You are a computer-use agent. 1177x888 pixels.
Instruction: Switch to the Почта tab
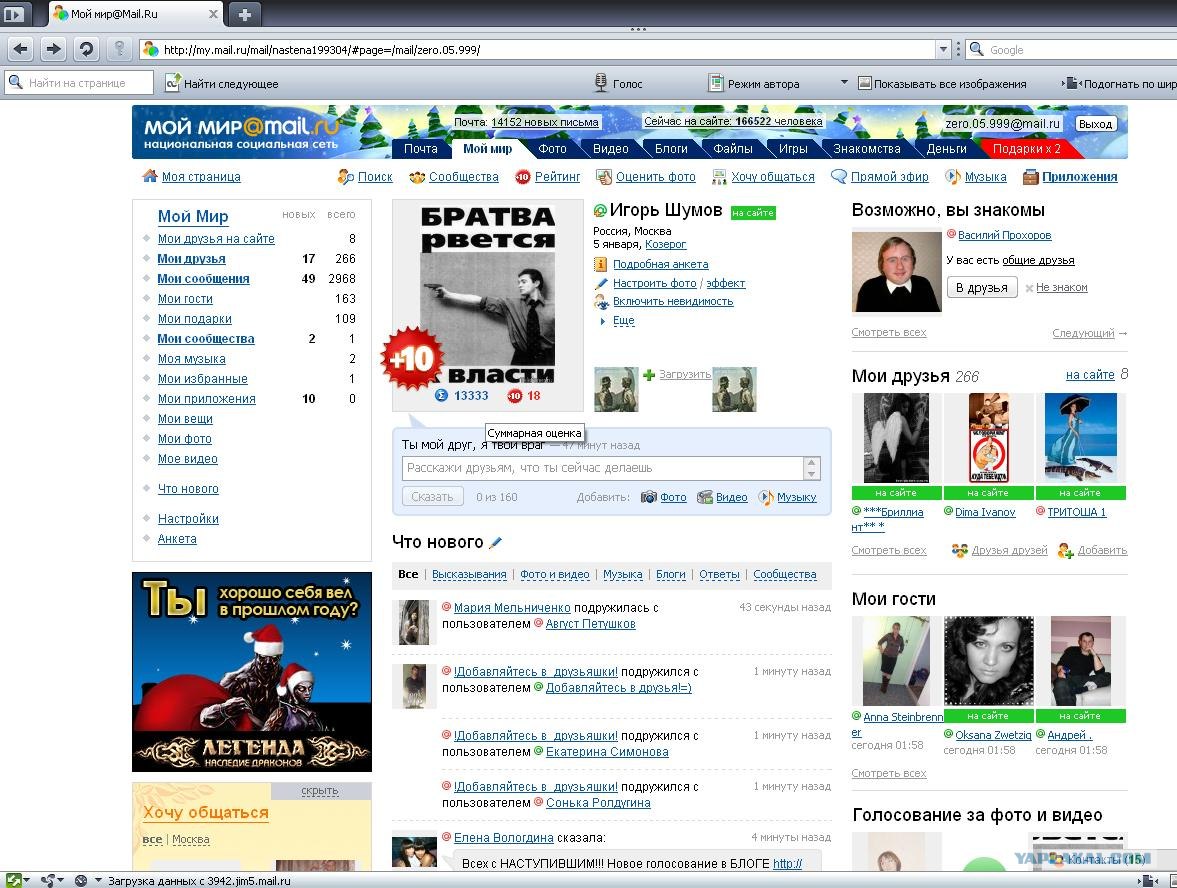point(420,149)
